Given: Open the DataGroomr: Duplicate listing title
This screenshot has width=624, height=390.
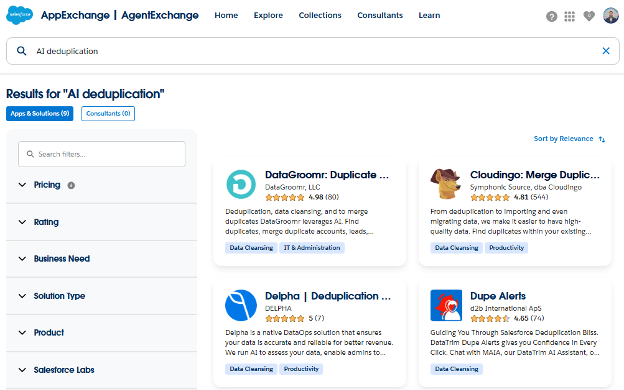Looking at the screenshot, I should 327,175.
